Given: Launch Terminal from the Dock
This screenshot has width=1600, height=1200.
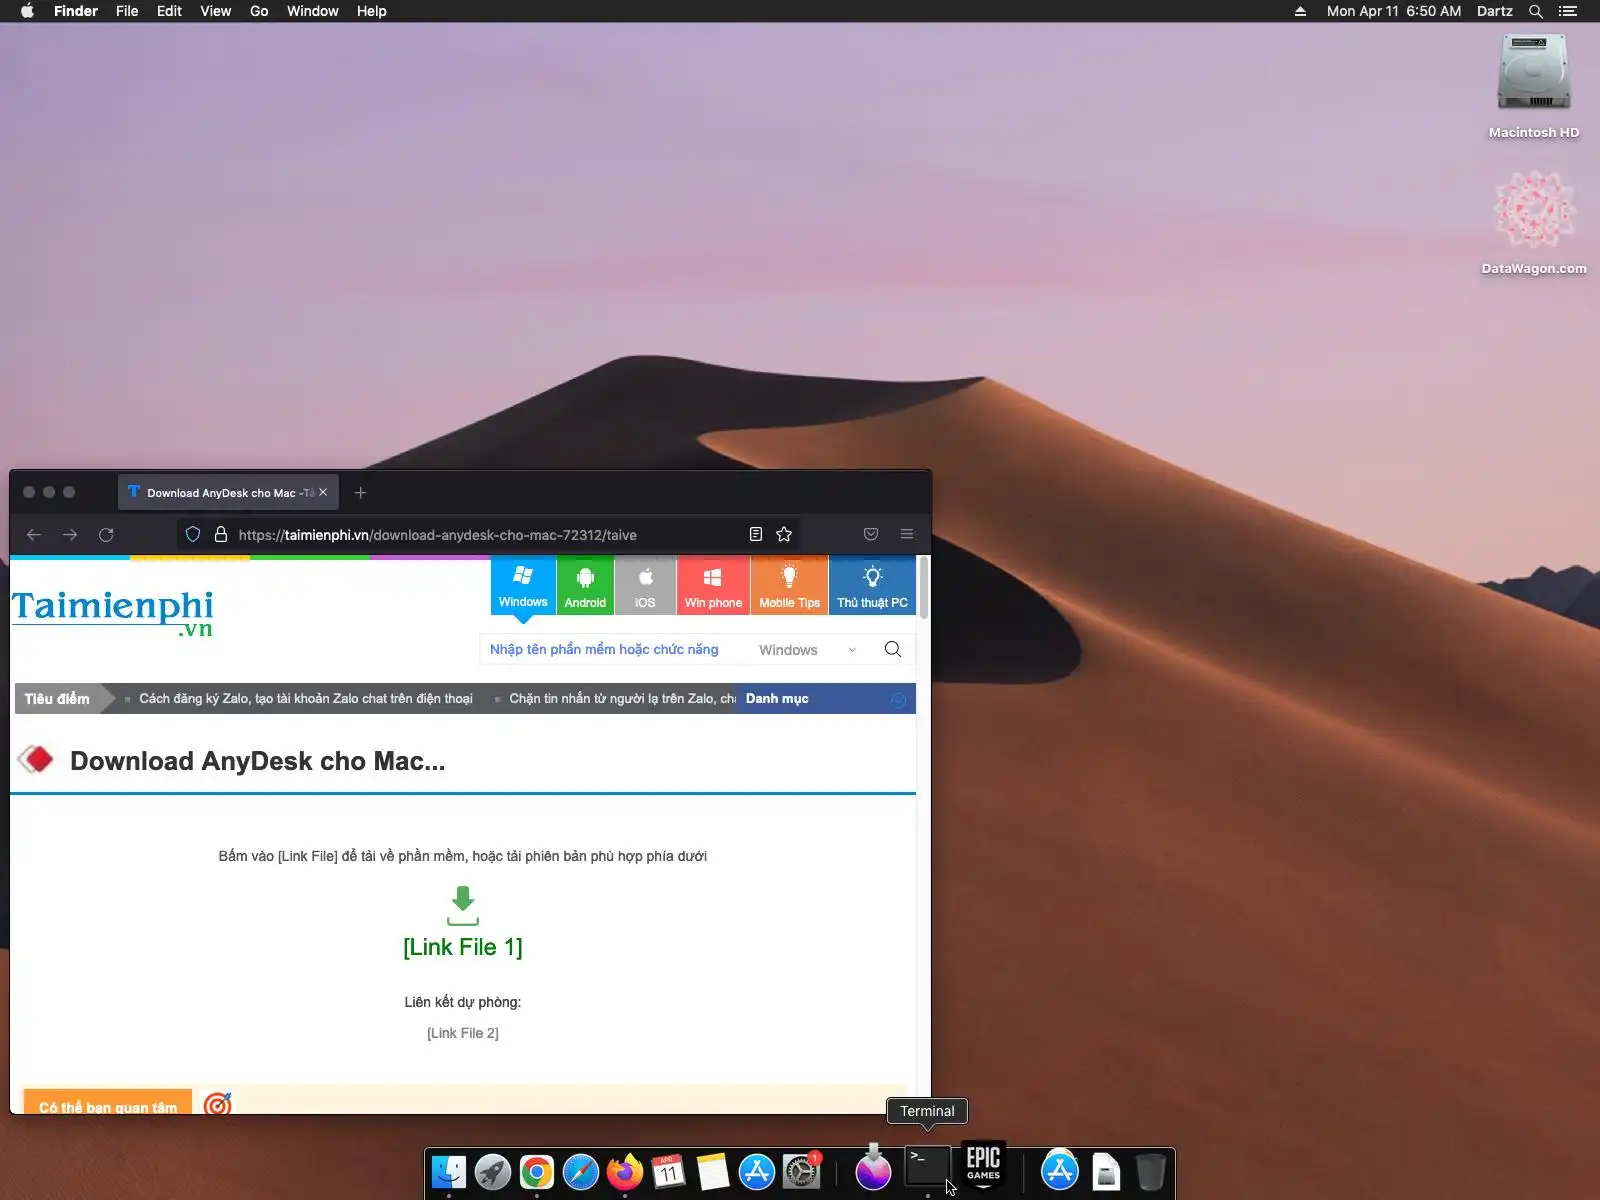Looking at the screenshot, I should [927, 1168].
